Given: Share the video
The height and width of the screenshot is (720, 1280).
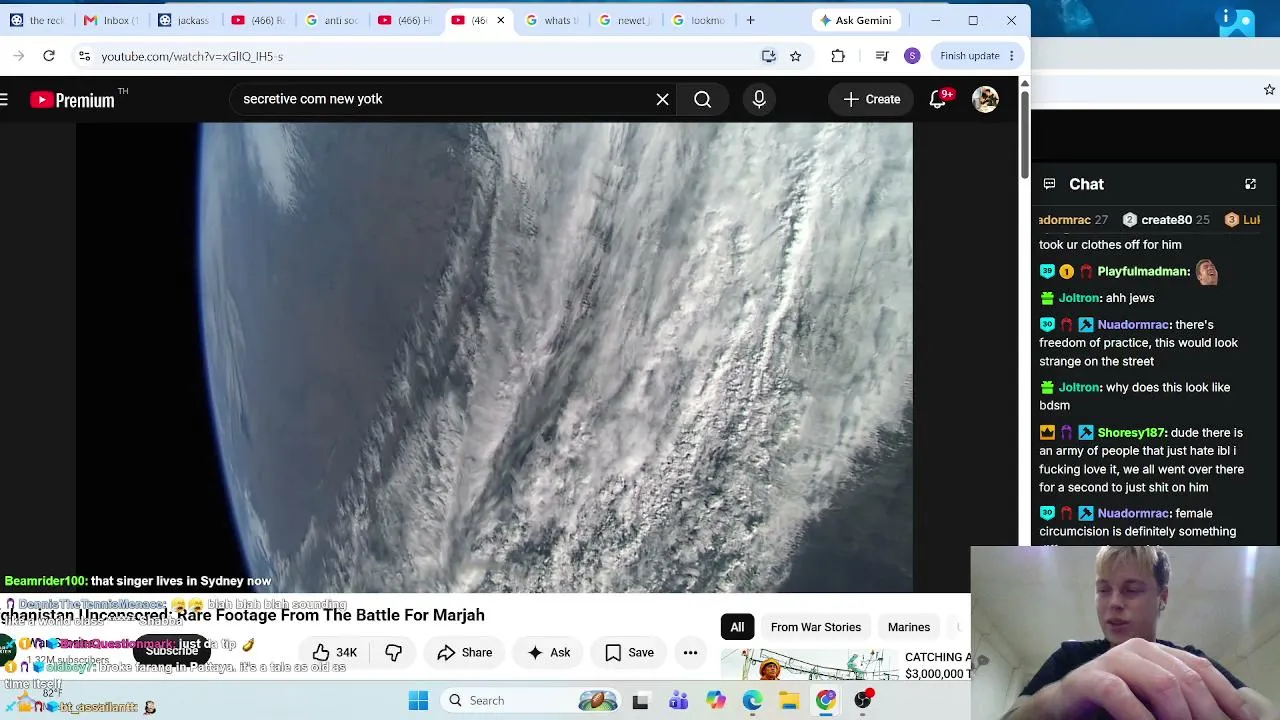Looking at the screenshot, I should 465,653.
